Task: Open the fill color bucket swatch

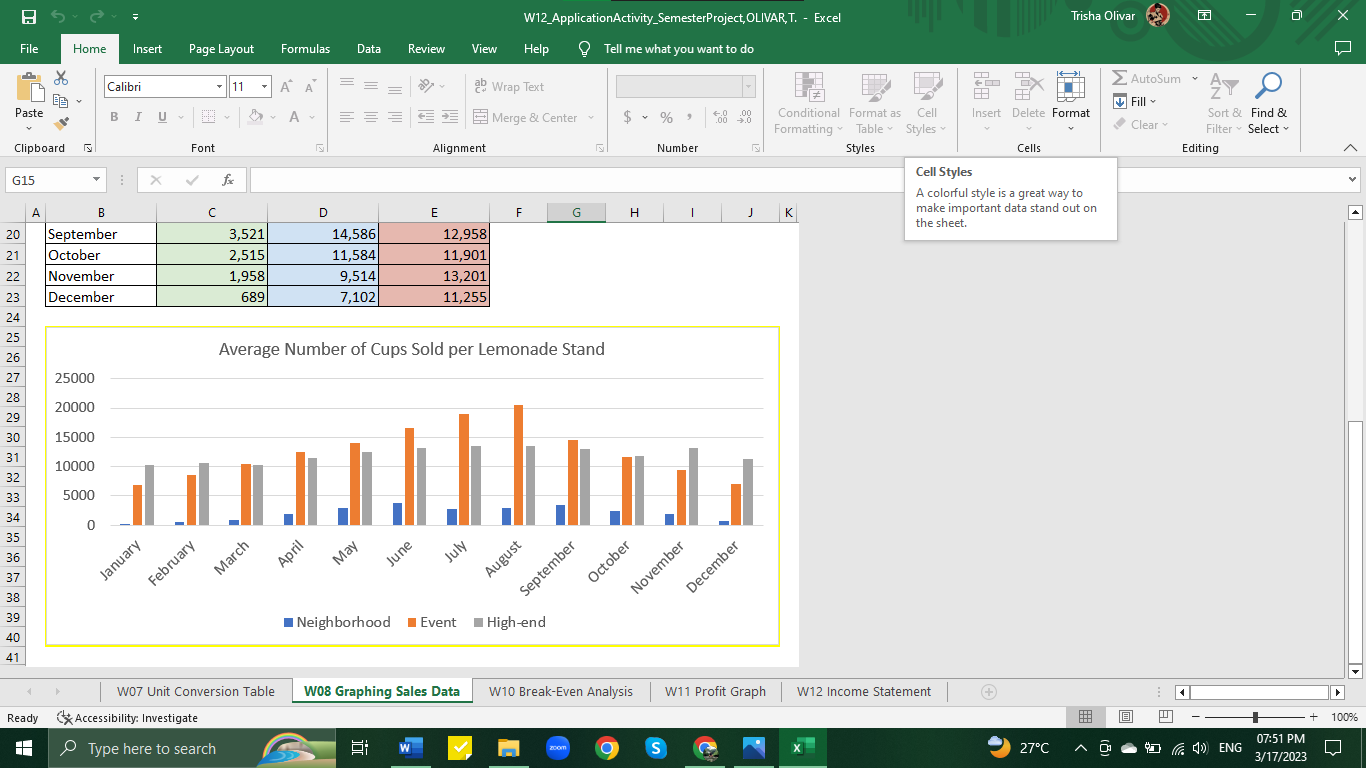Action: (x=255, y=117)
